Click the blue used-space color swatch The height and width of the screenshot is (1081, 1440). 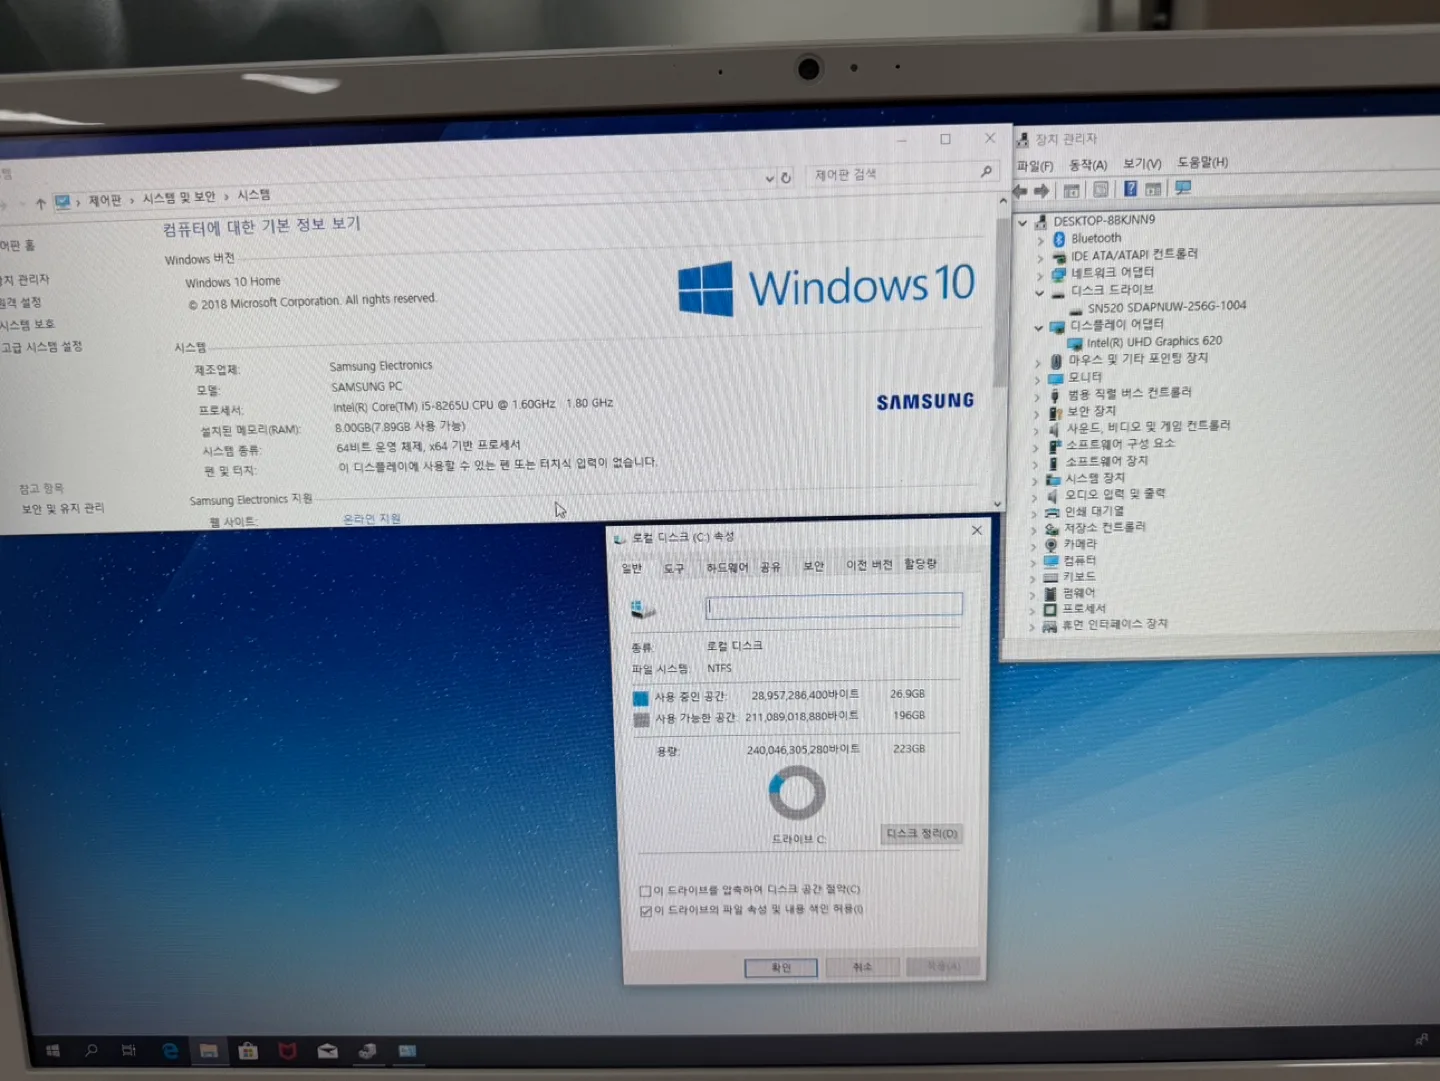[641, 698]
